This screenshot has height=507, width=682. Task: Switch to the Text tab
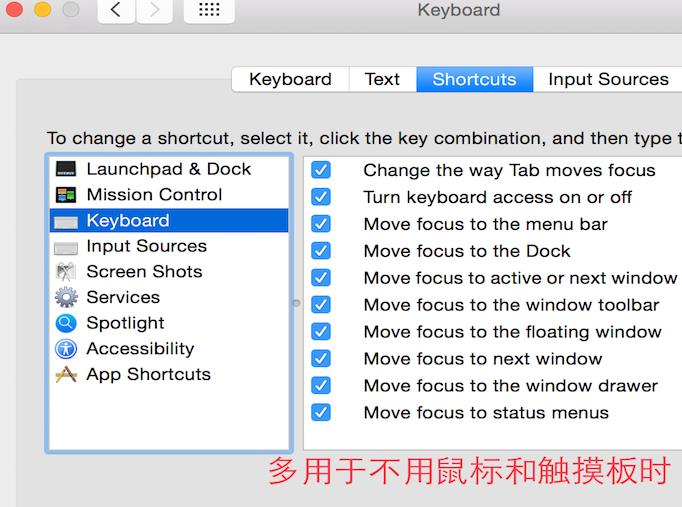point(382,80)
